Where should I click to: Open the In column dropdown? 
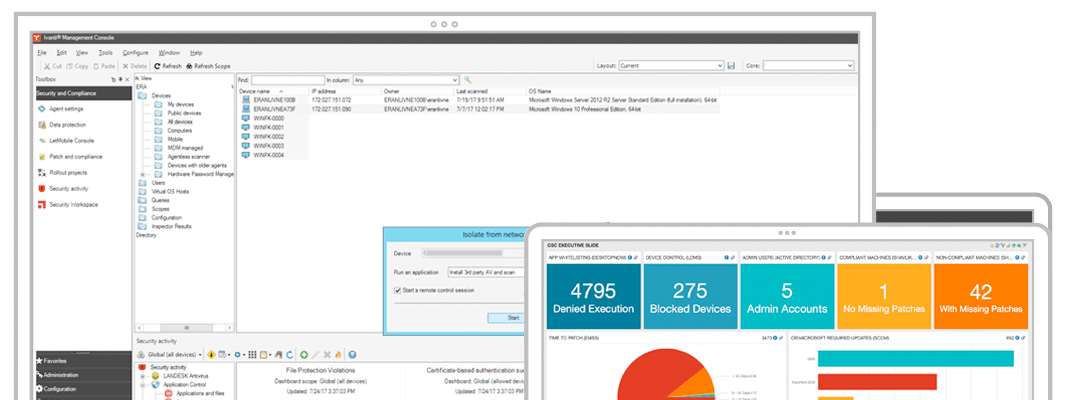point(406,79)
